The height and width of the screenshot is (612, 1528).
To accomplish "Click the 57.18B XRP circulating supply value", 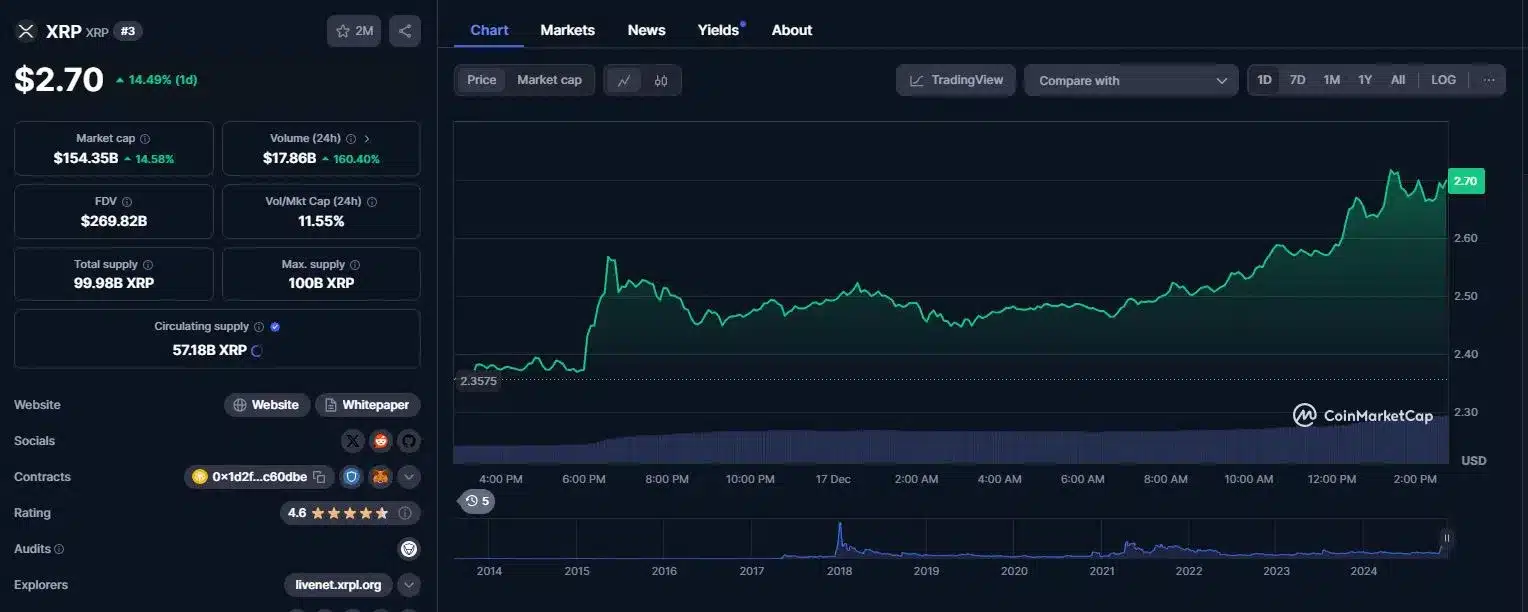I will tap(209, 350).
